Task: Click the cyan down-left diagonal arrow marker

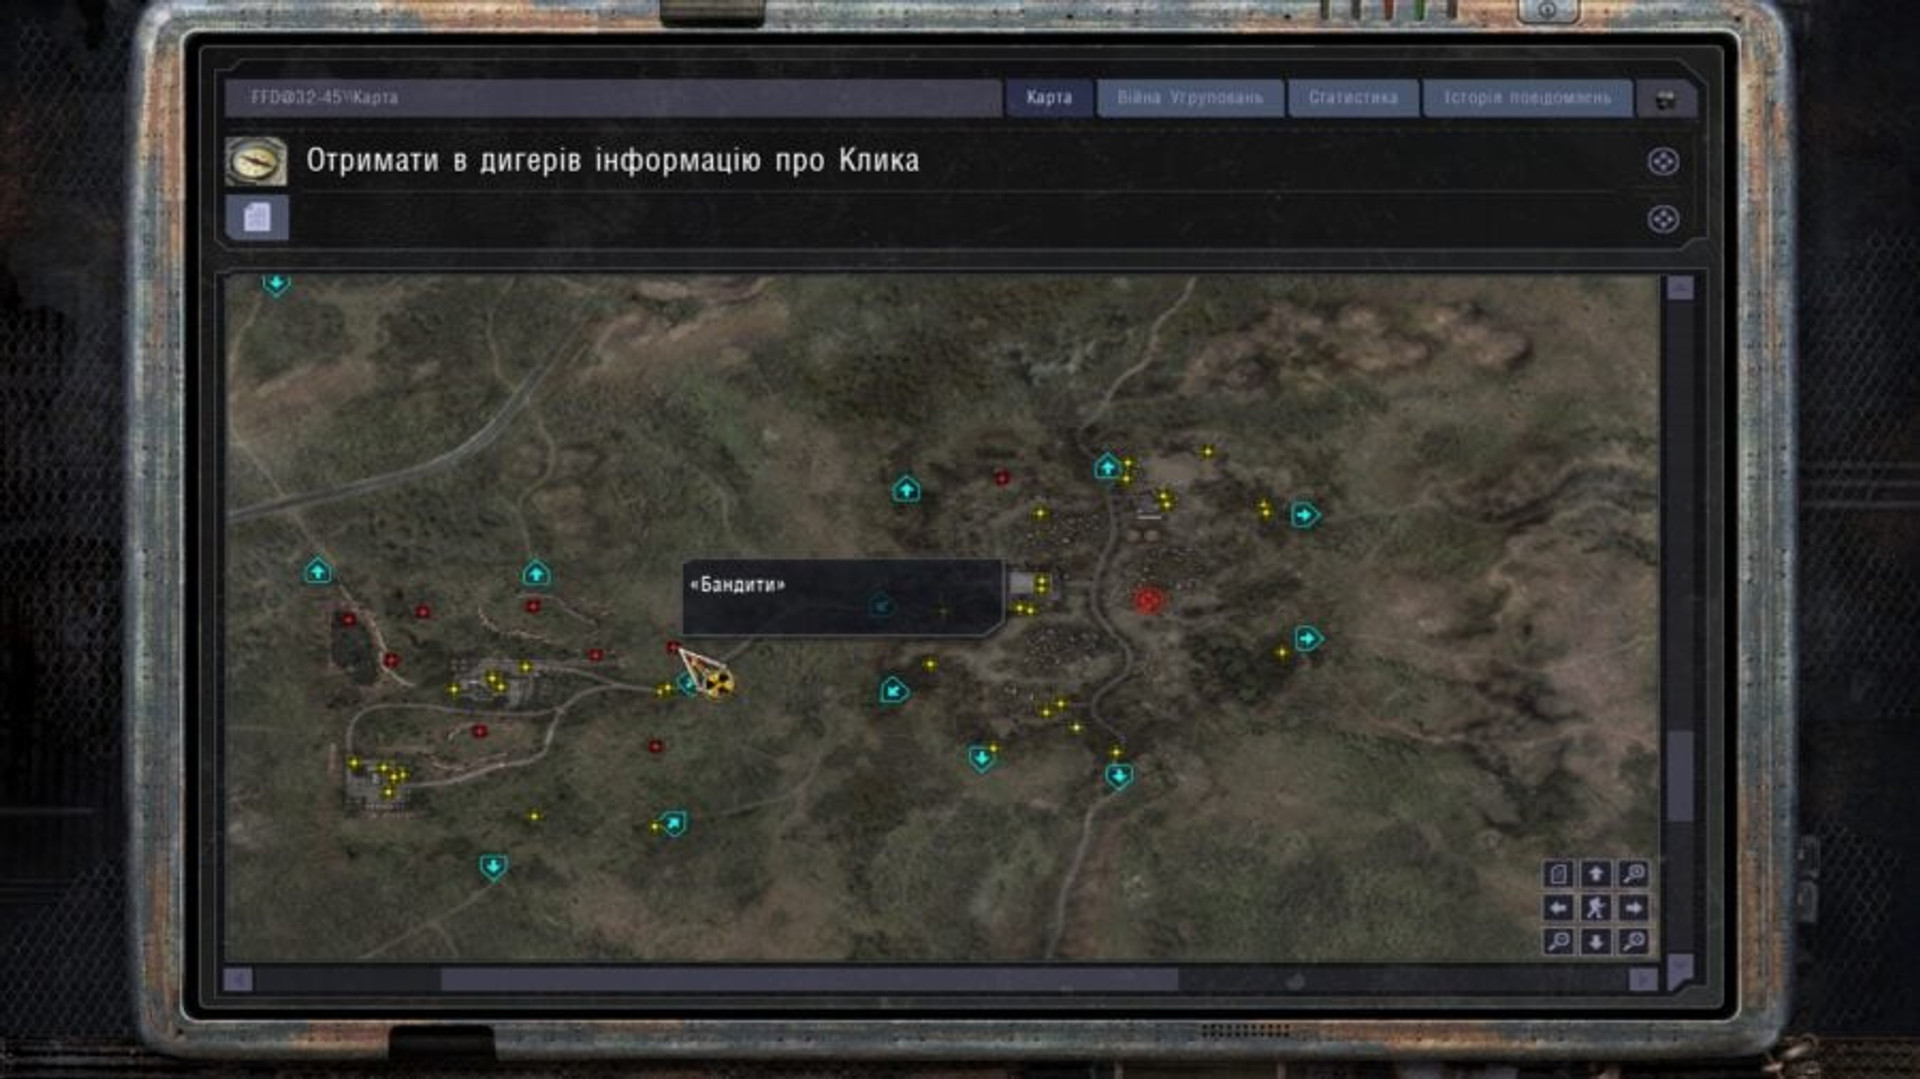Action: 893,690
